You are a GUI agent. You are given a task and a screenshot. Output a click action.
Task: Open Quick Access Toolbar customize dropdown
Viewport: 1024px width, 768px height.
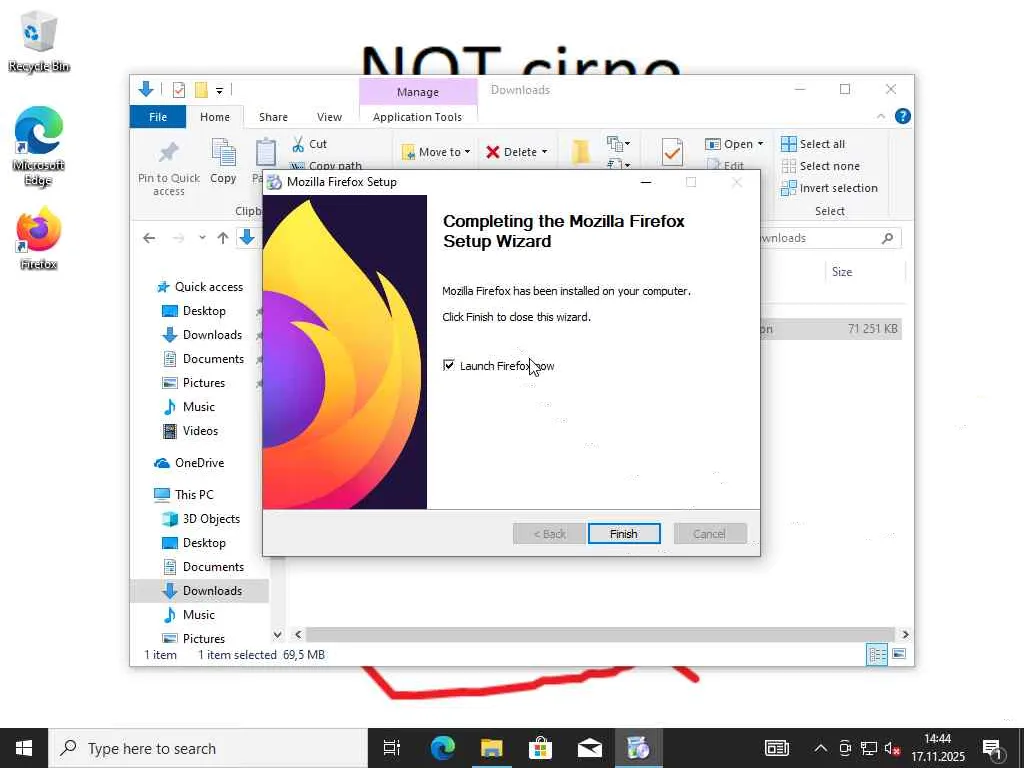point(219,90)
